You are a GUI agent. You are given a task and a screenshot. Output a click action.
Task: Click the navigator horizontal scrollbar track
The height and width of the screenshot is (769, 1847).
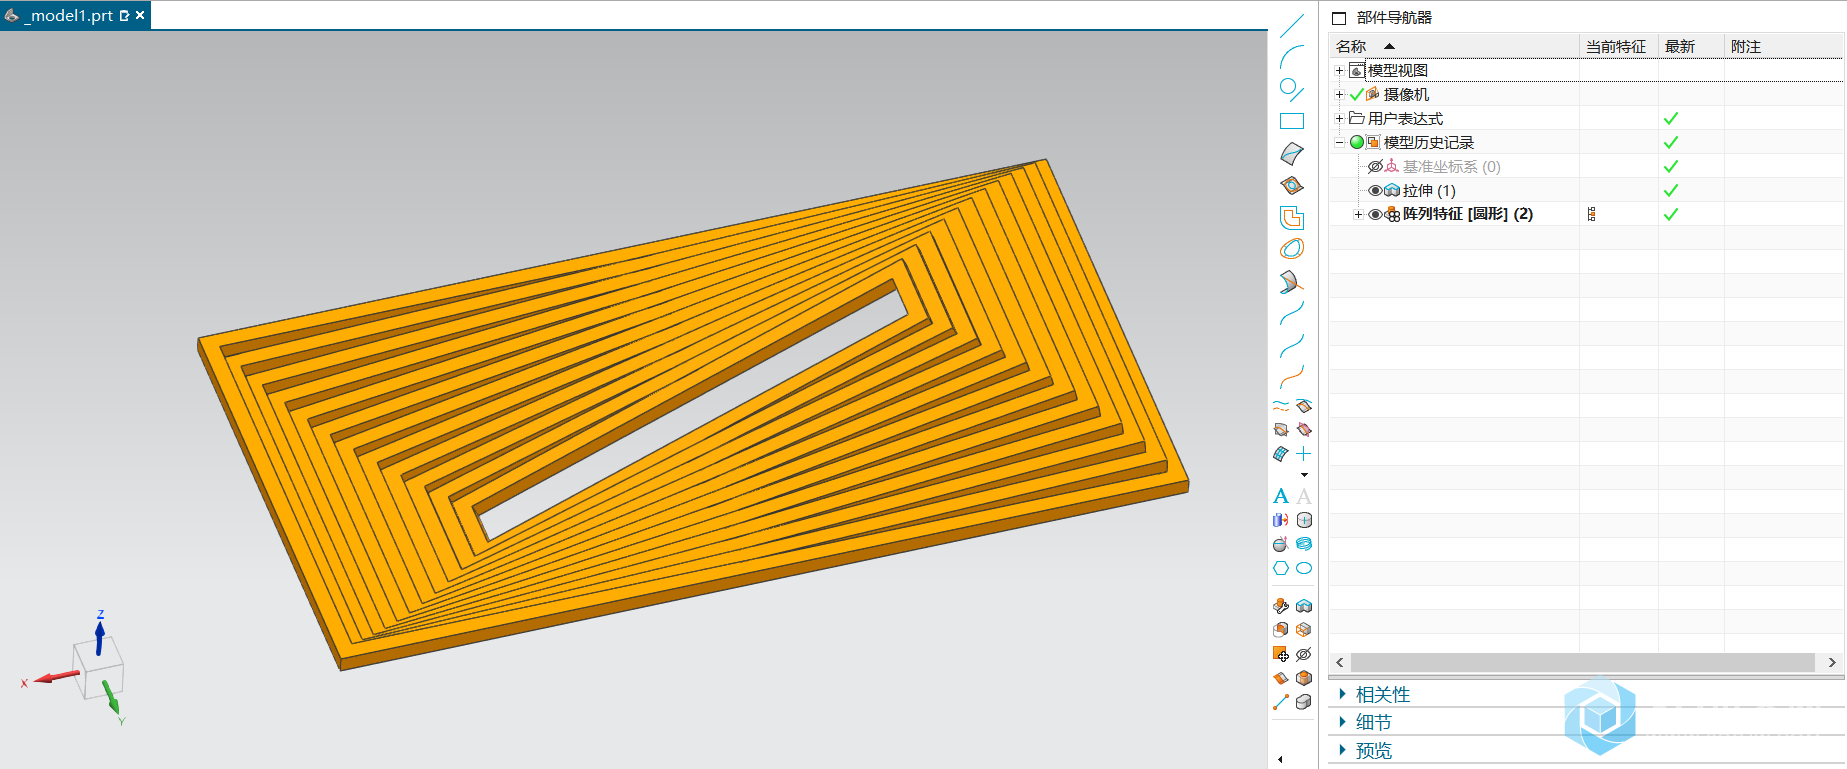point(1583,662)
